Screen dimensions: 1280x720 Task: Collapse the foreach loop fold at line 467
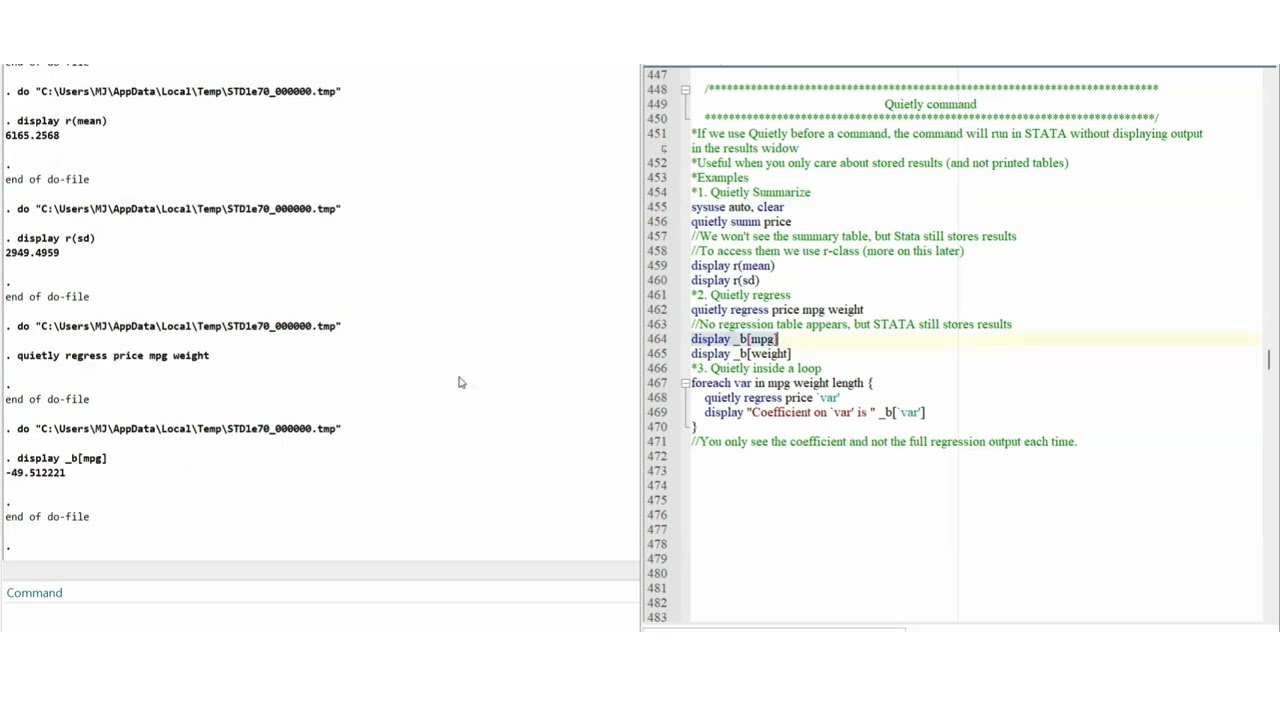685,383
